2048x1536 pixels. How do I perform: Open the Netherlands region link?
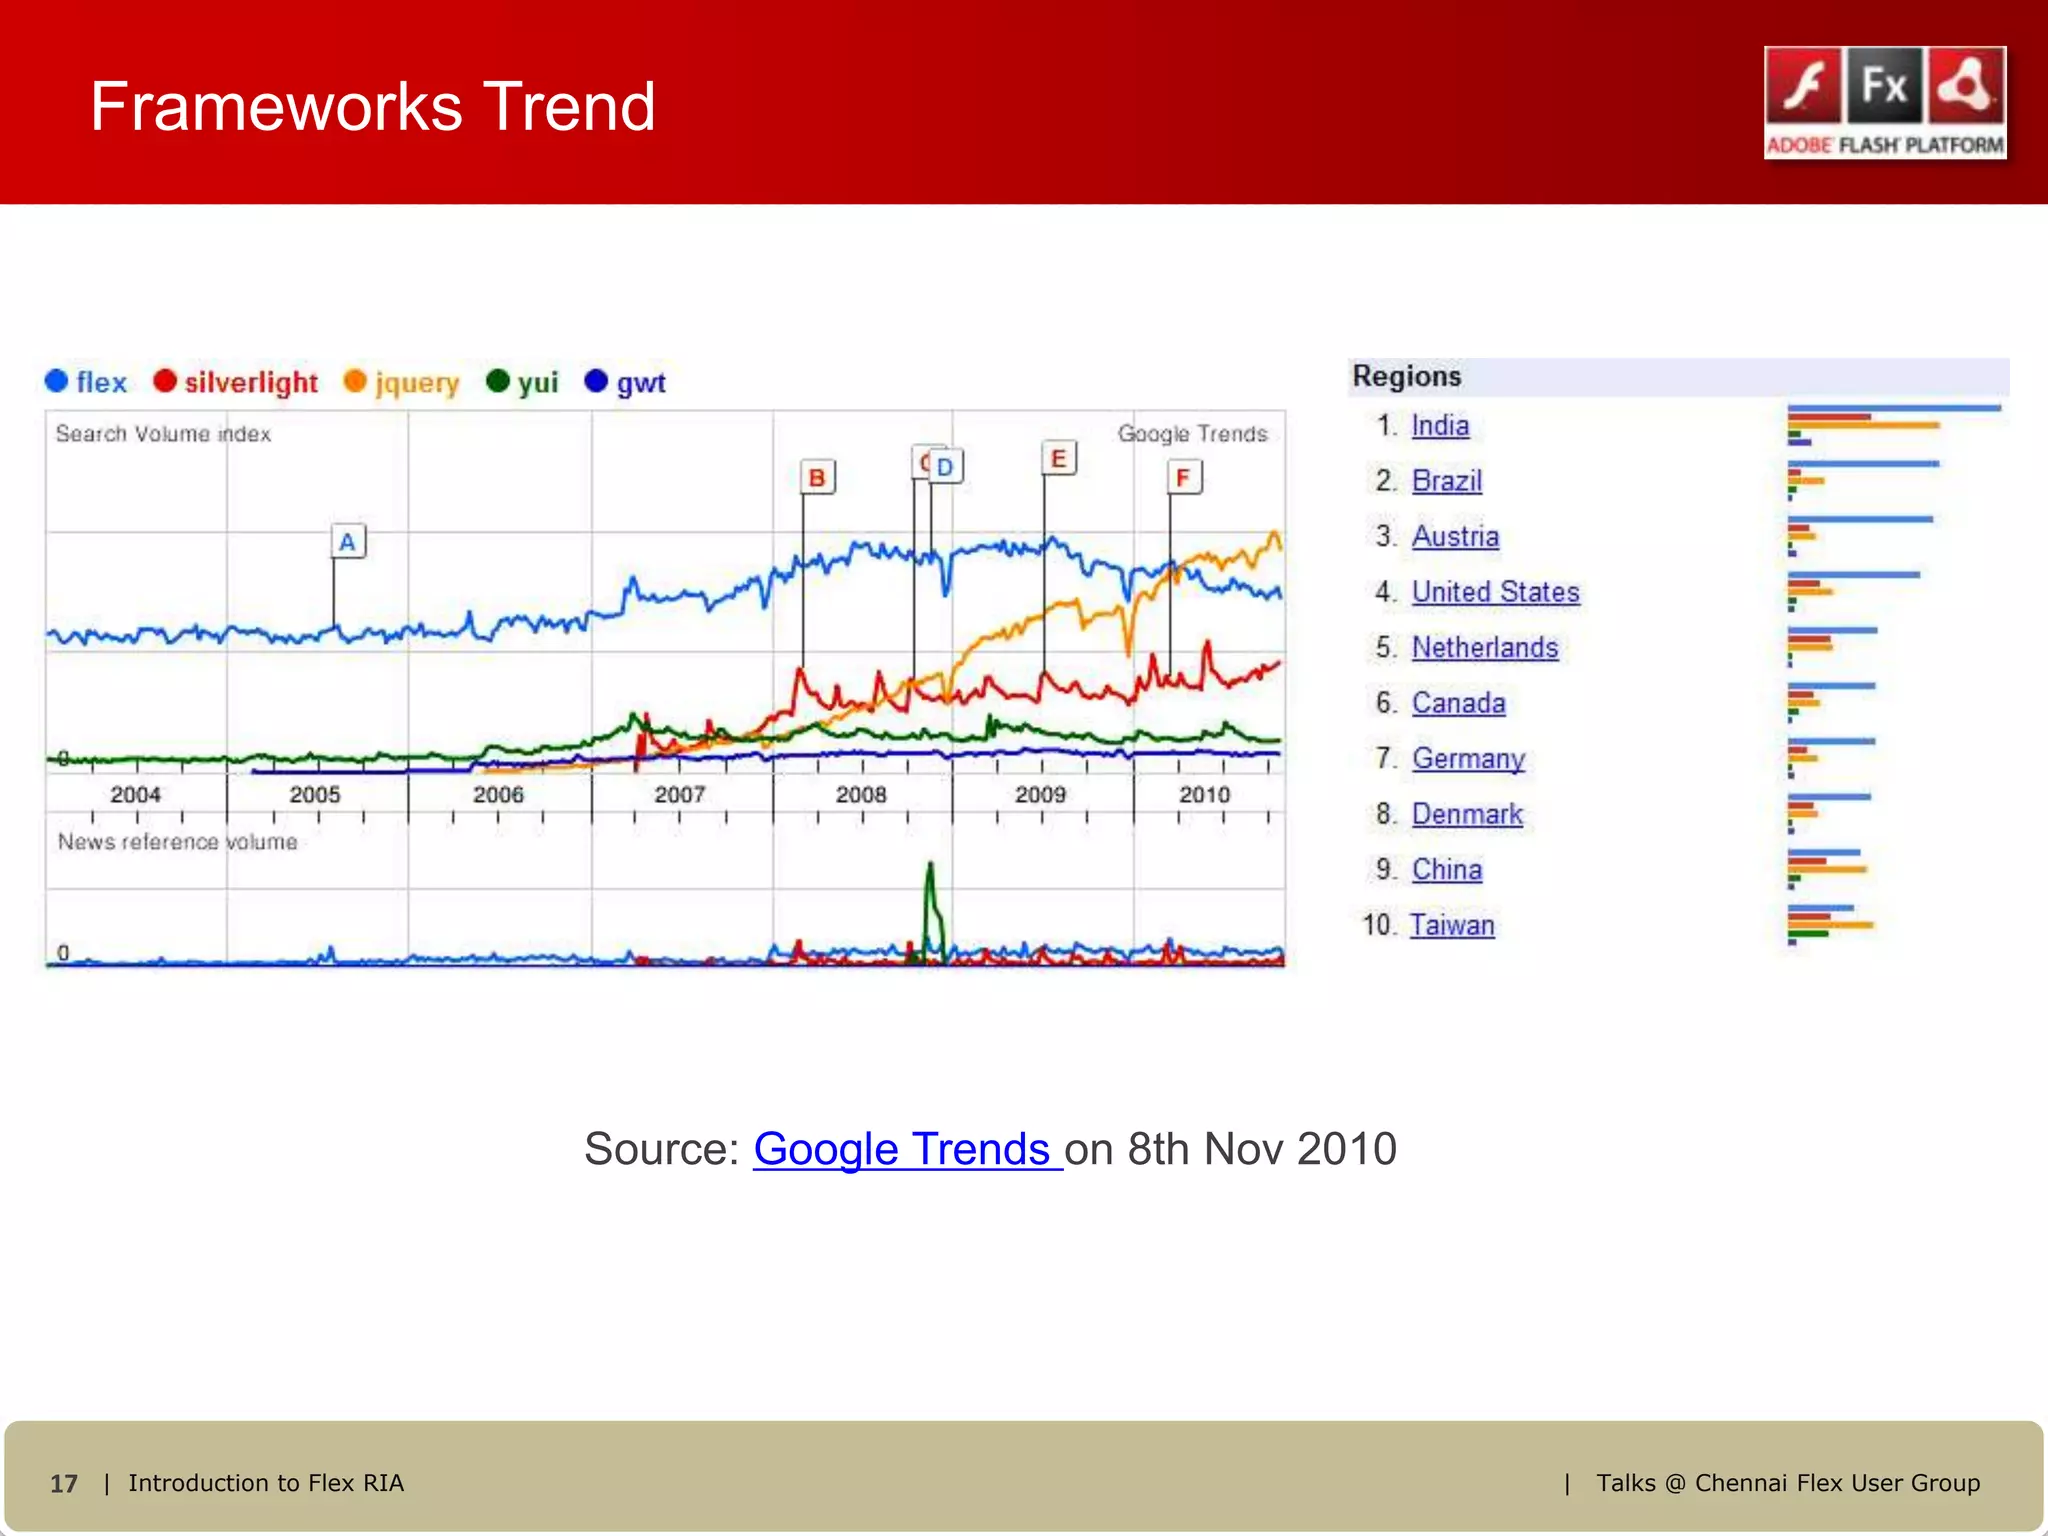(x=1484, y=648)
